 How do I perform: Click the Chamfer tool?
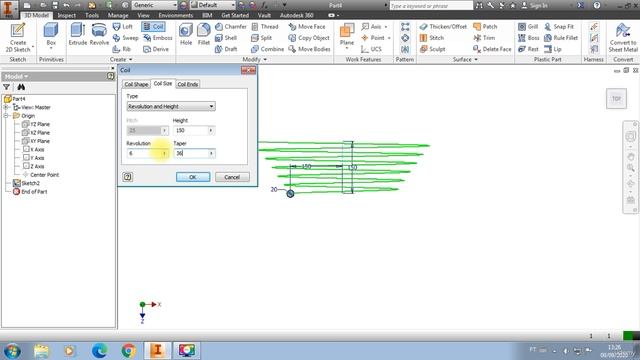click(231, 27)
